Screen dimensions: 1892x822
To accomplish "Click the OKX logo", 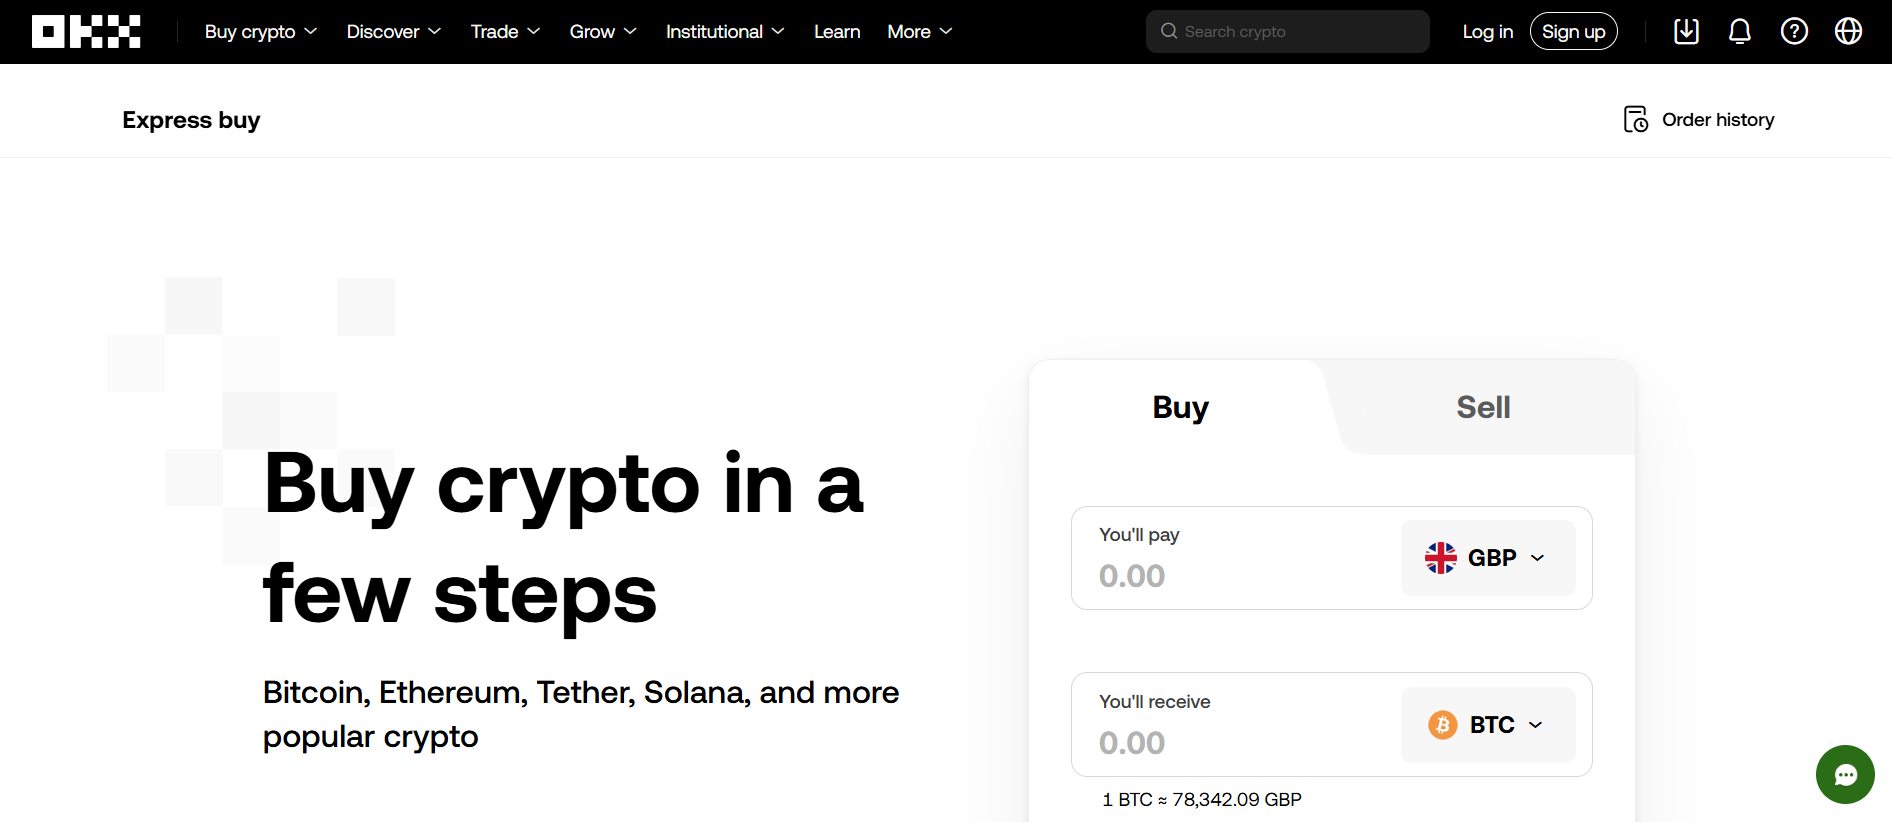I will click(x=86, y=32).
